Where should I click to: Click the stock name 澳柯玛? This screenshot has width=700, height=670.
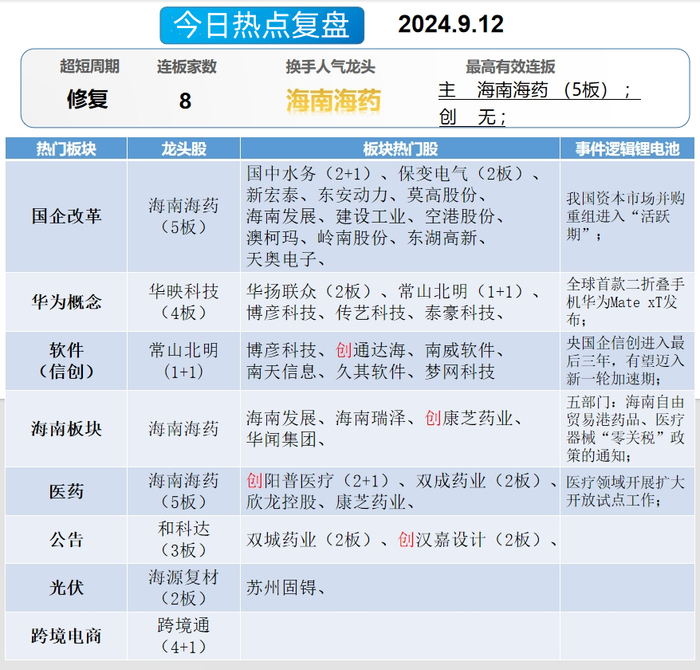pyautogui.click(x=272, y=238)
